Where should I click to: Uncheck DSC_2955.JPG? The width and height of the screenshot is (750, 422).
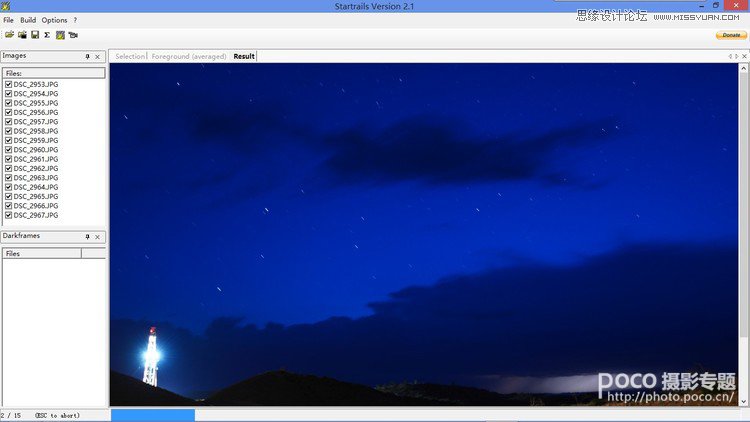coord(8,103)
